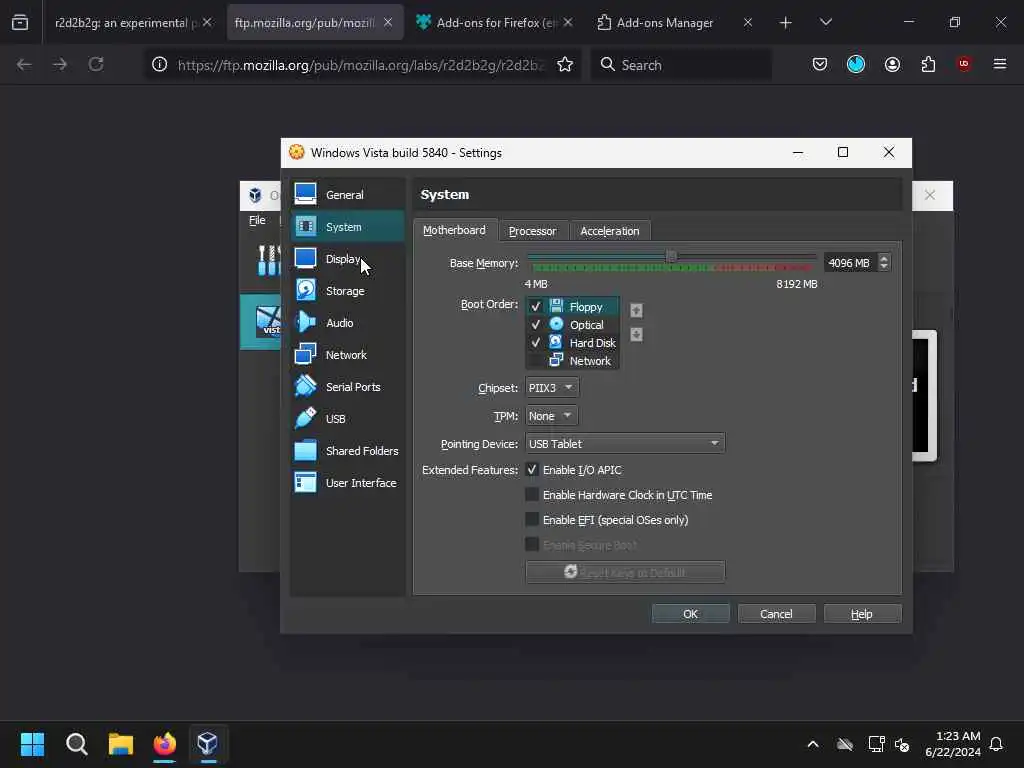1024x768 pixels.
Task: Open Firefox hamburger application menu
Action: [1000, 64]
